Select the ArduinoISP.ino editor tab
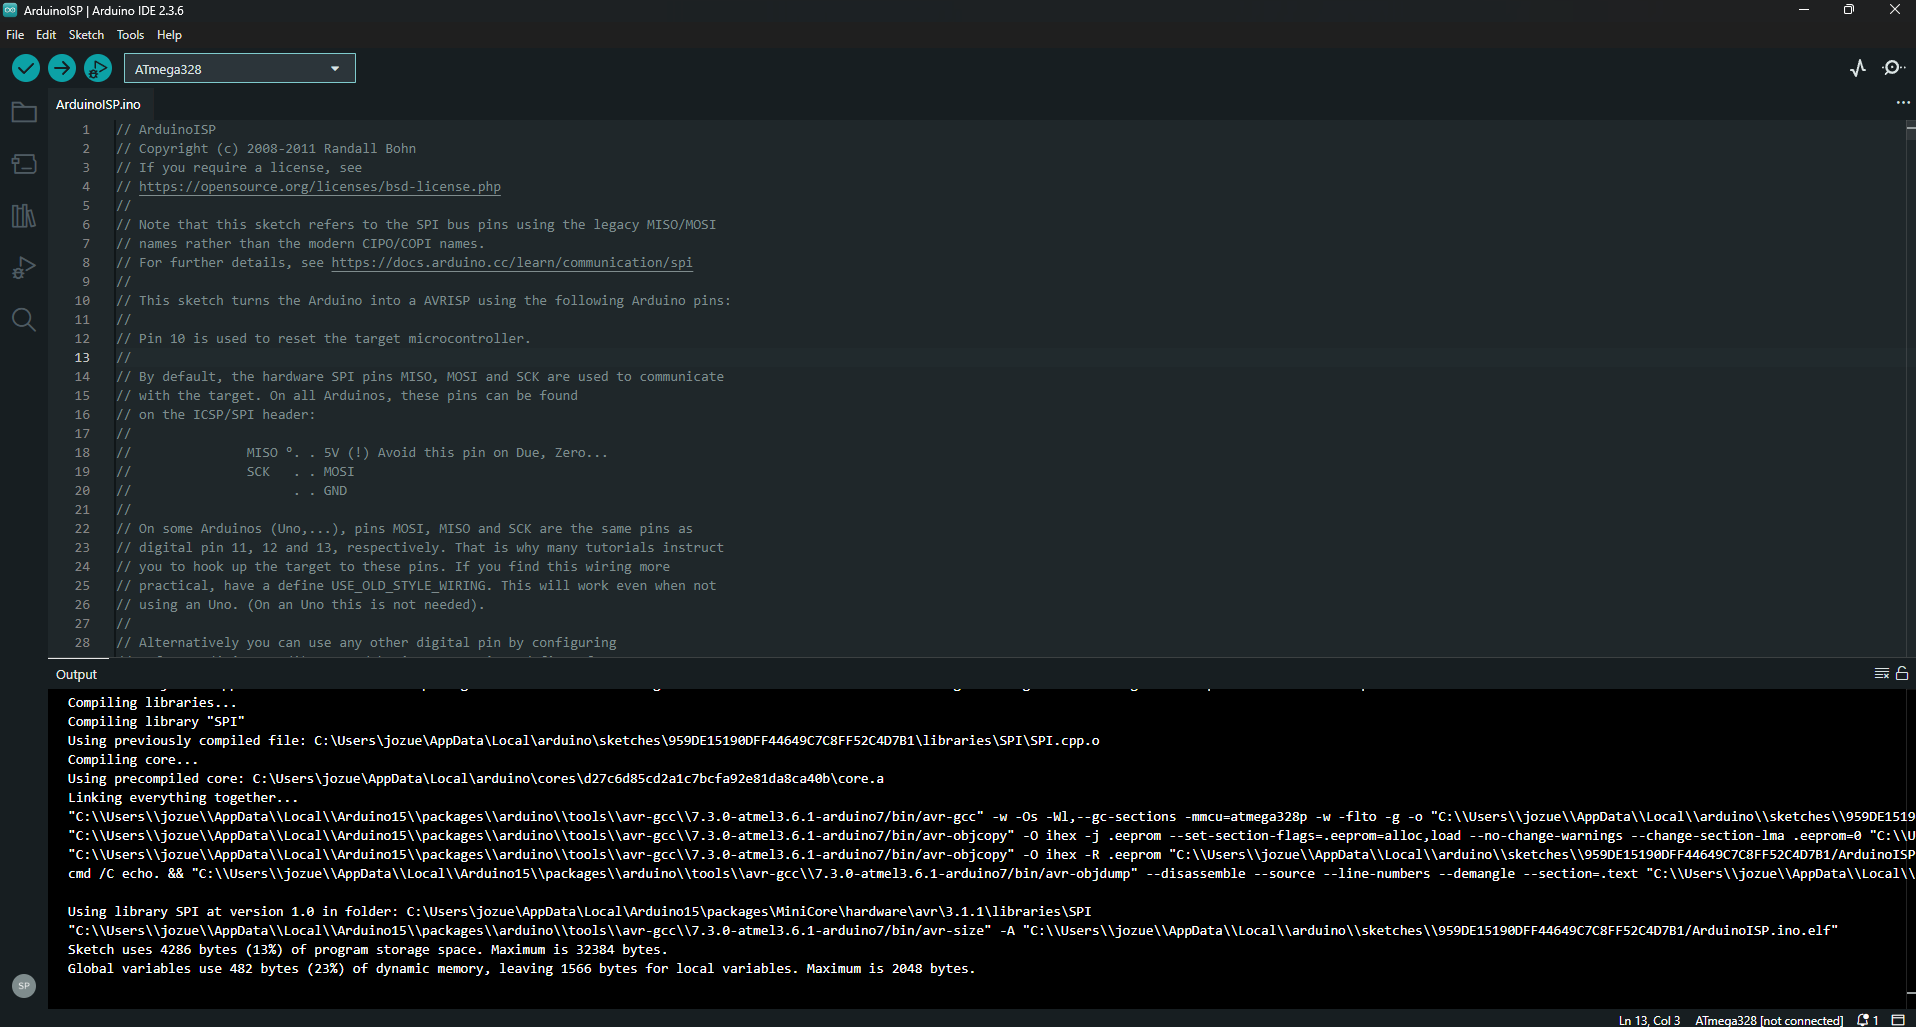Image resolution: width=1916 pixels, height=1027 pixels. pos(98,104)
